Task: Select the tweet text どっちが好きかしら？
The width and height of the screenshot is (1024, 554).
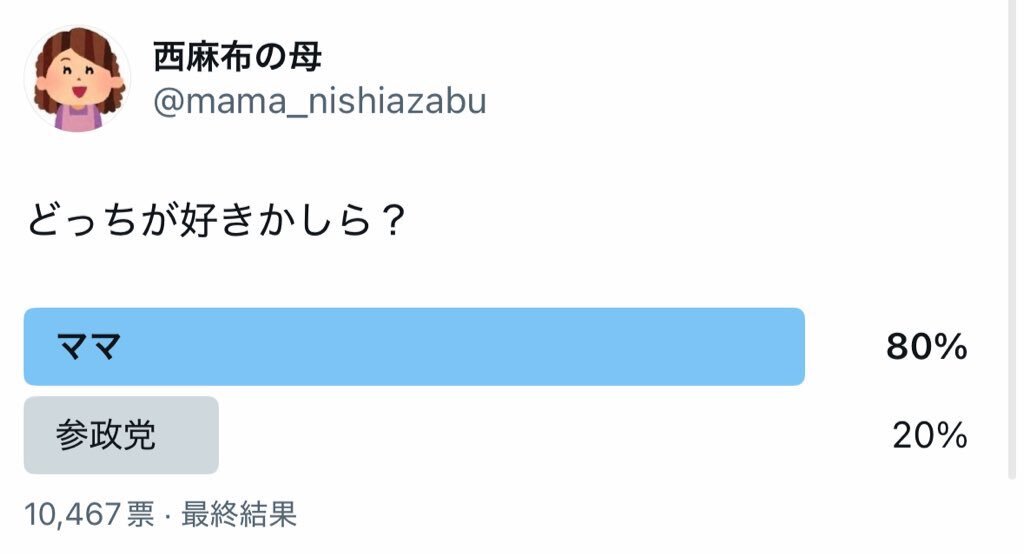Action: [217, 220]
